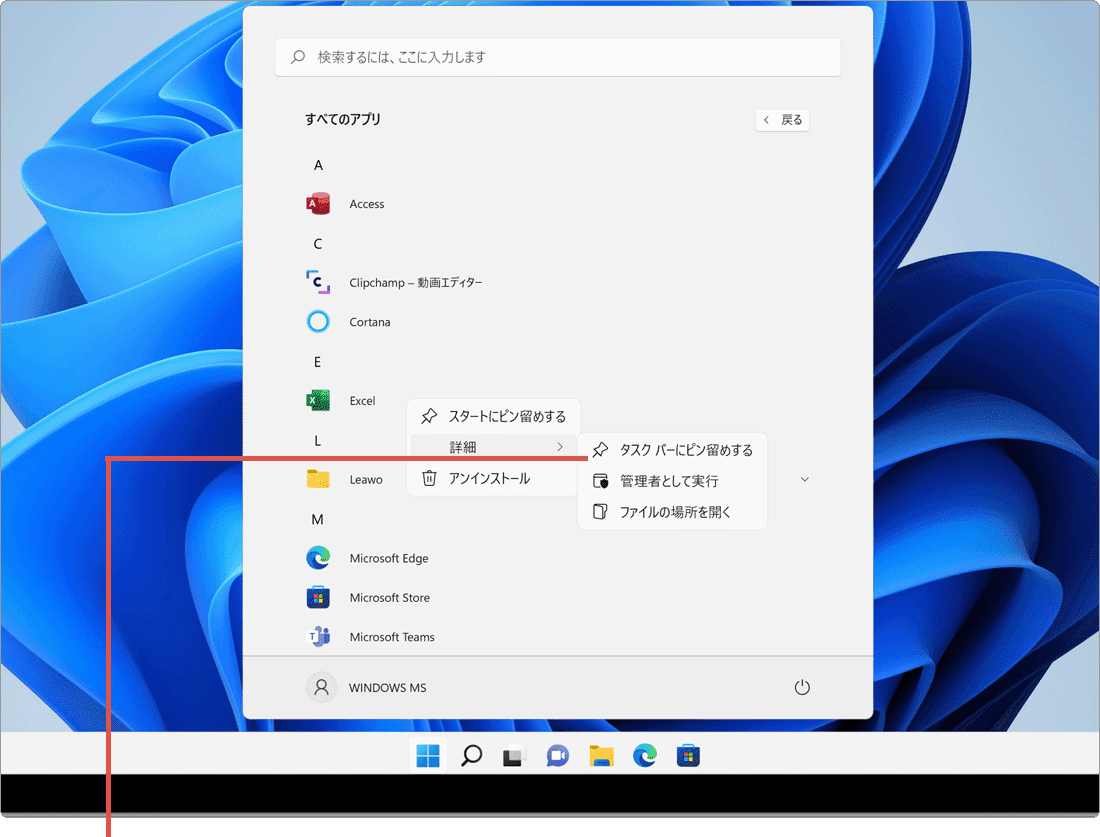Screen dimensions: 1100x837
Task: Open the Microsoft Edge app name
Action: point(389,558)
